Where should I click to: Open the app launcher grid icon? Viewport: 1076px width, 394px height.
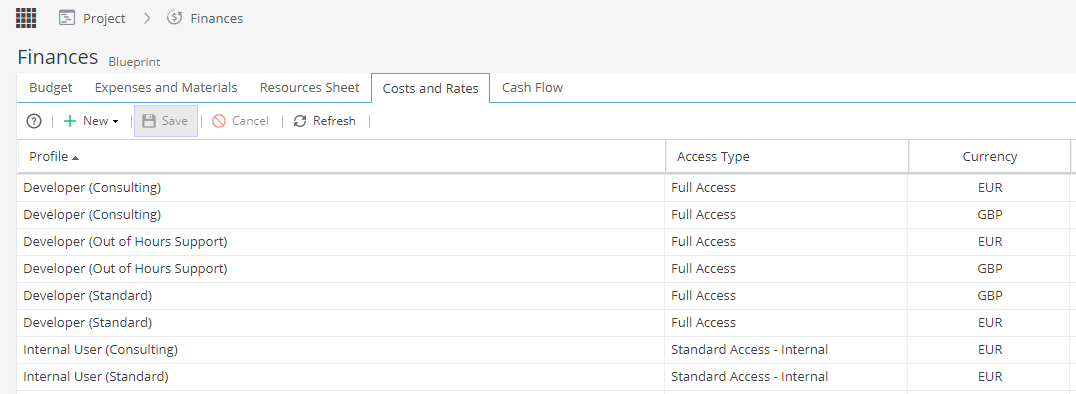click(x=26, y=18)
